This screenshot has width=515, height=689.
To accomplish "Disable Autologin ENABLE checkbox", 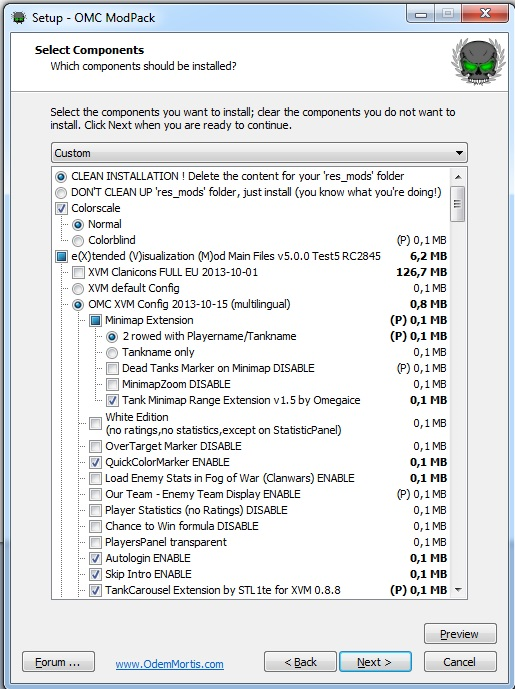I will pos(95,558).
